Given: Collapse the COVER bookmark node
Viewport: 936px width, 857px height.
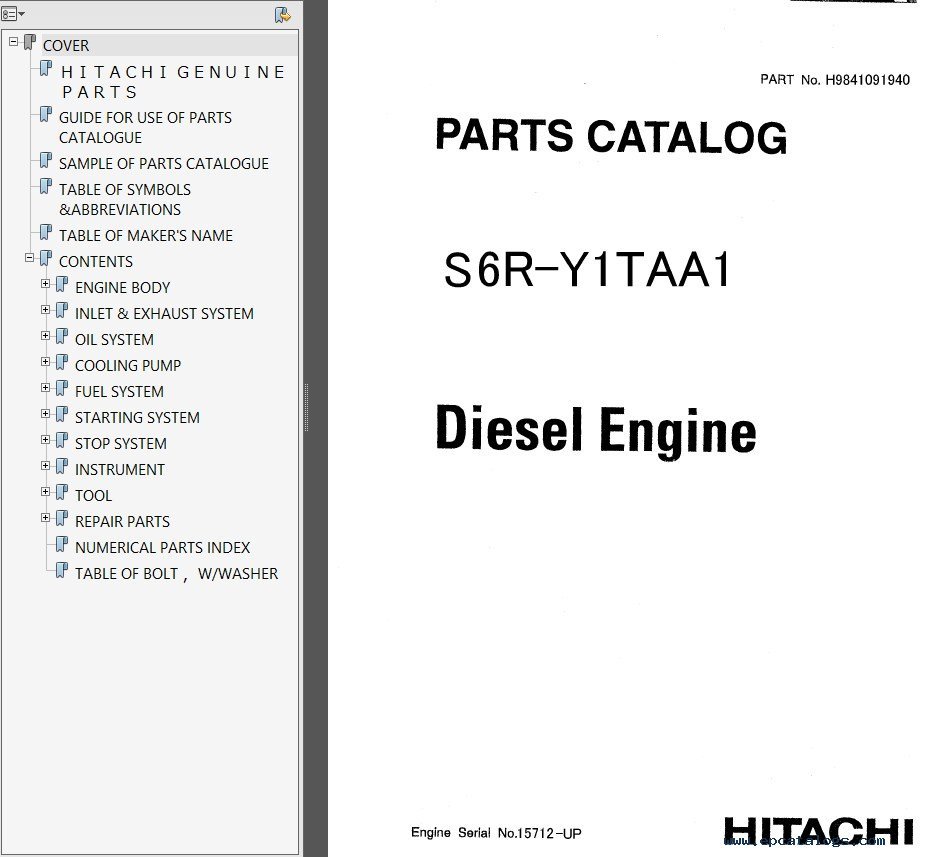Looking at the screenshot, I should tap(13, 42).
